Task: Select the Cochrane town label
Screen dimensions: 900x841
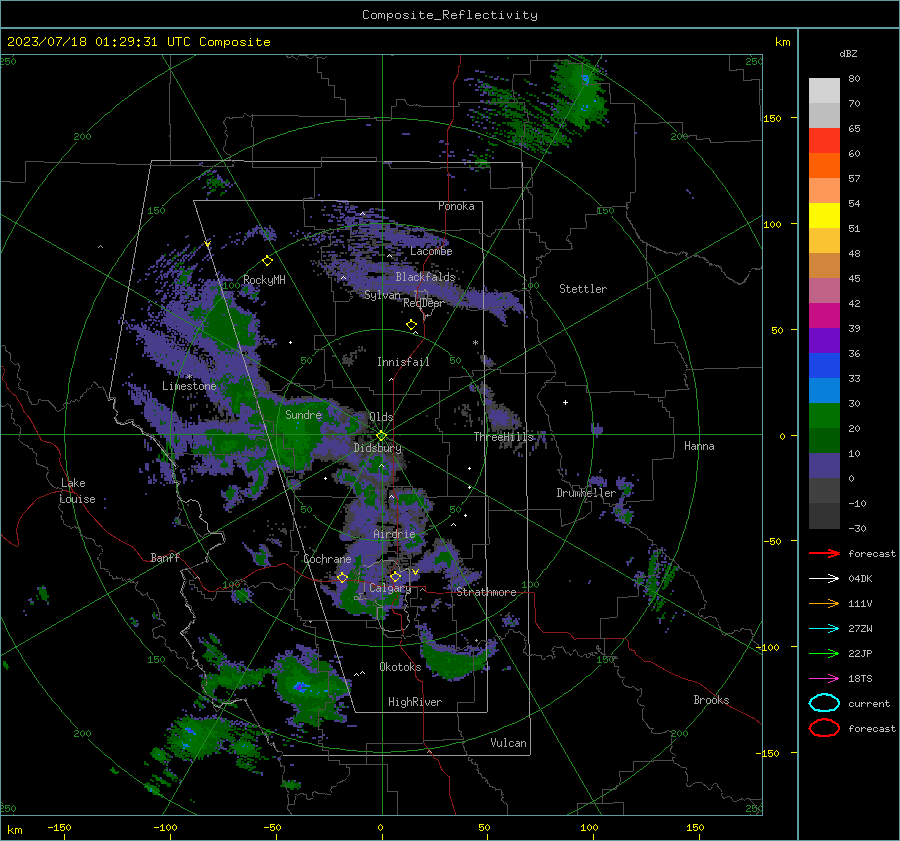Action: [x=327, y=559]
